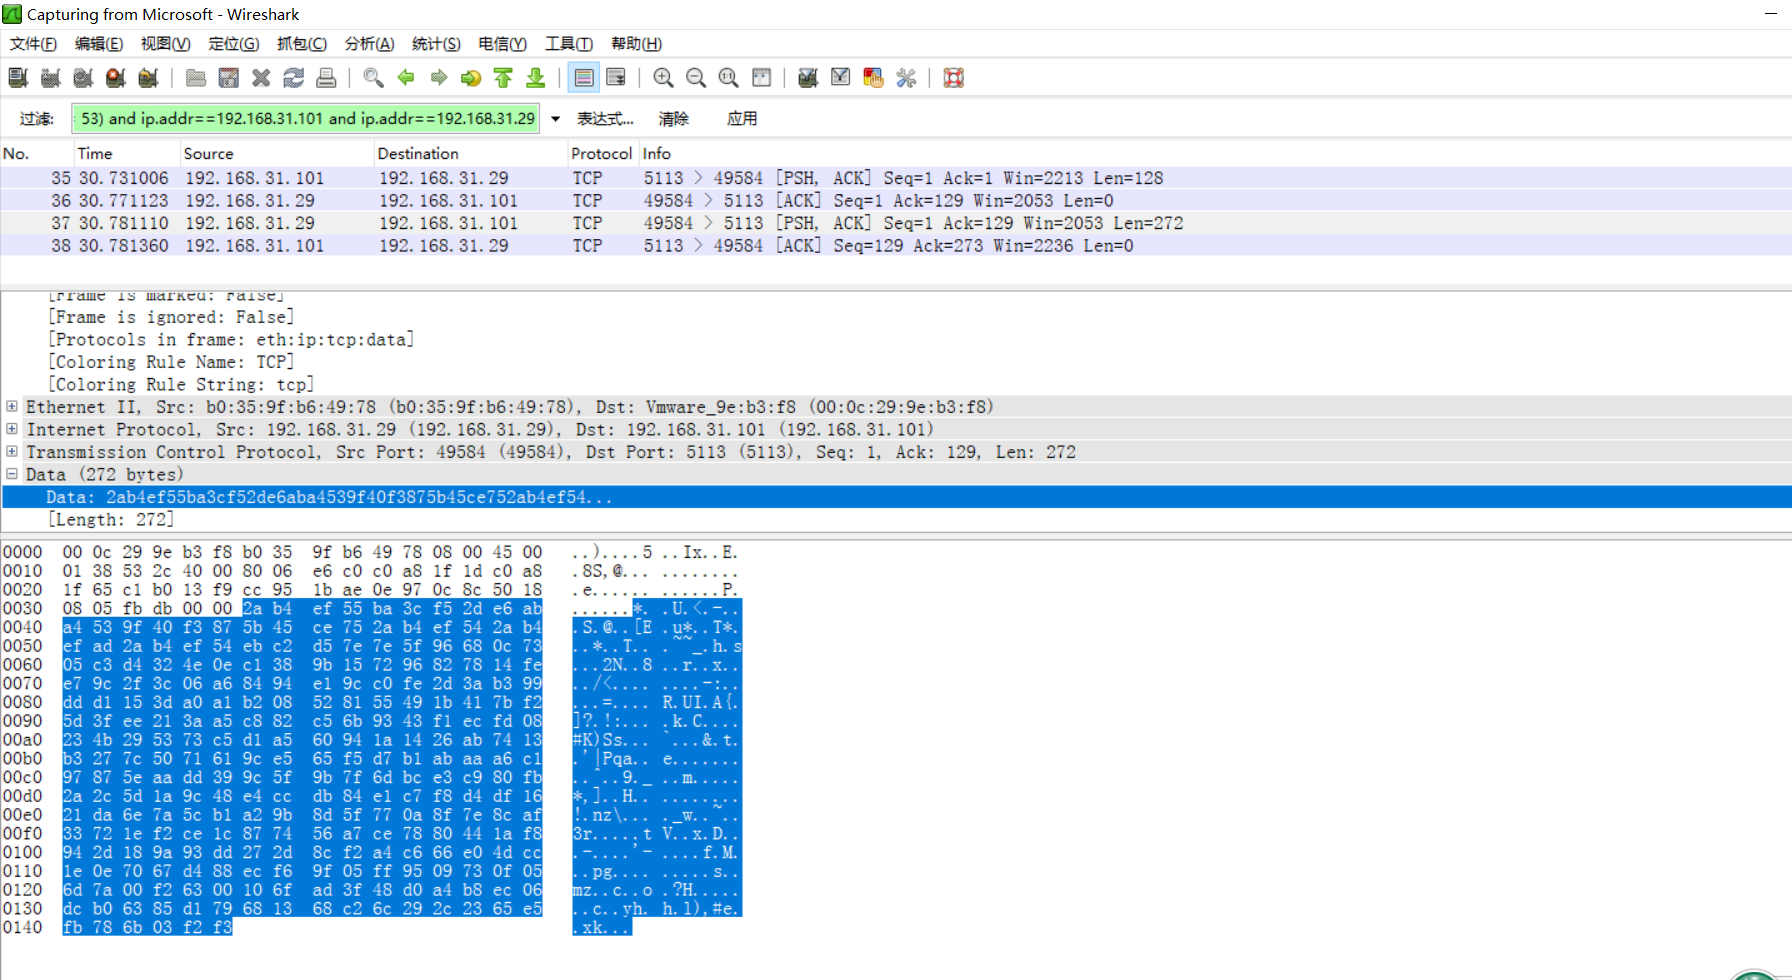Collapse the Data (272 bytes) node

[x=12, y=474]
